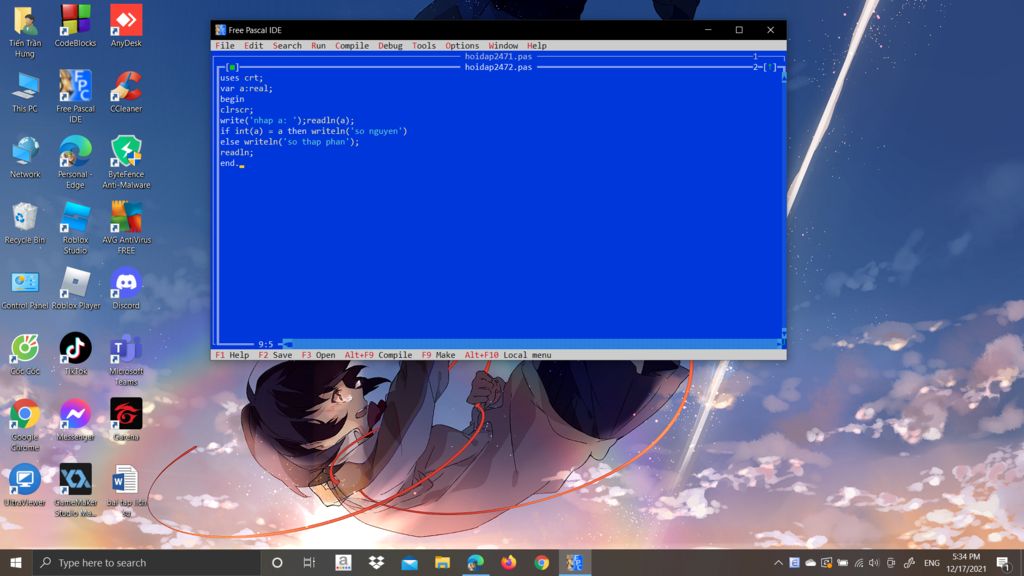Open the Search menu
Screen dimensions: 1024x576
287,46
